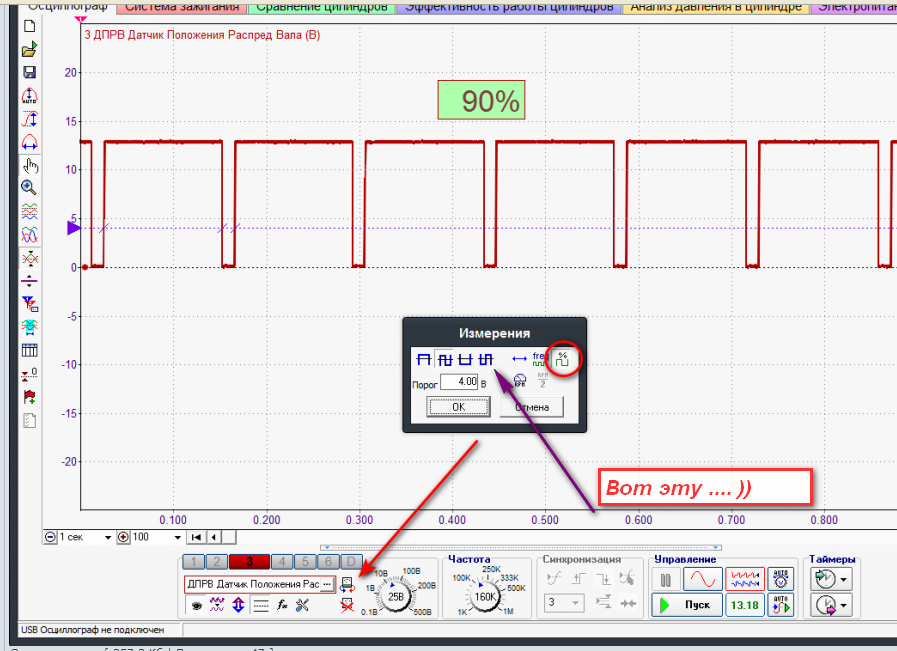Click the Пуск start button
Viewport: 897px width, 651px height.
coord(686,605)
